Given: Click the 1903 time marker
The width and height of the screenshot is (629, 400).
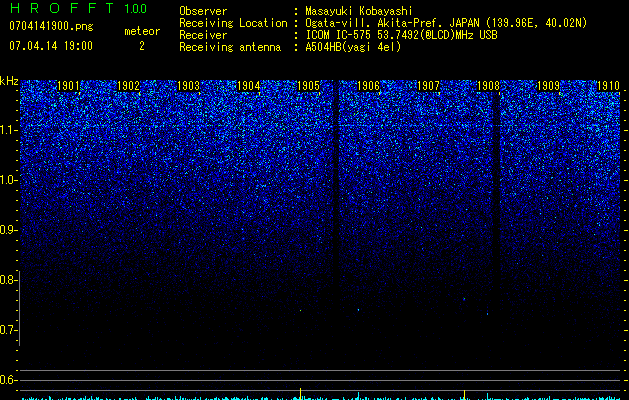Looking at the screenshot, I should [x=188, y=86].
